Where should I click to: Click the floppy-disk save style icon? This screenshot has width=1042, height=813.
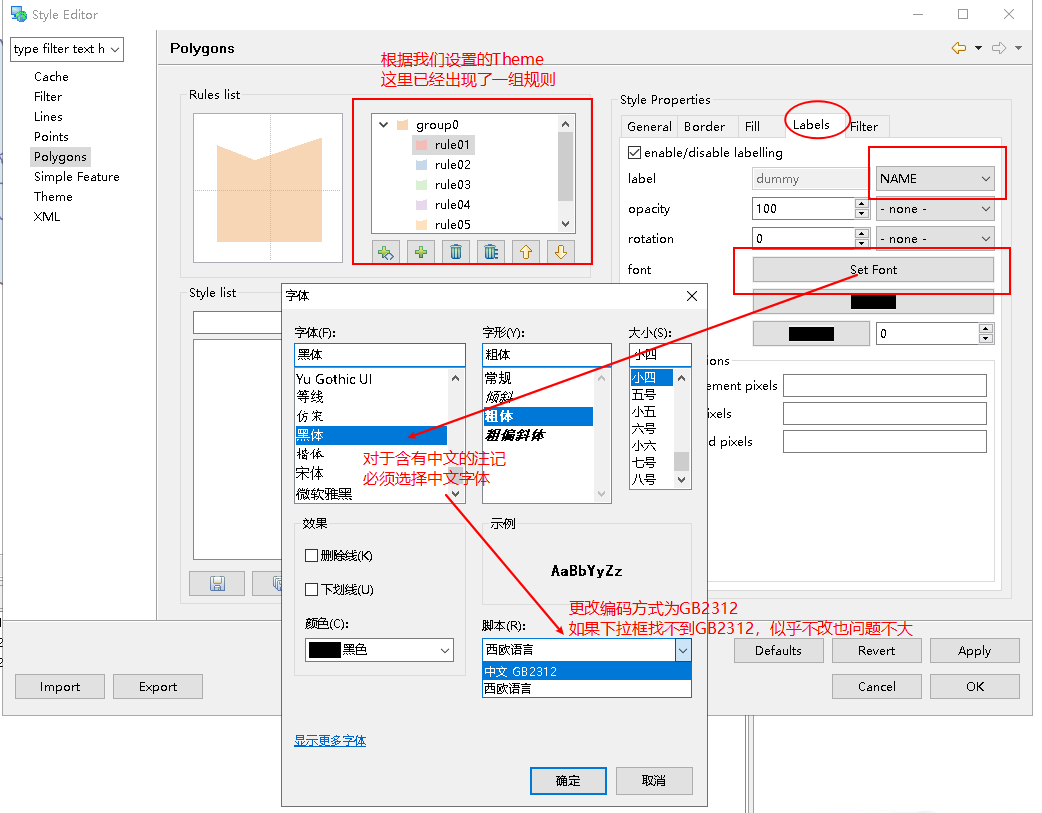pos(217,584)
